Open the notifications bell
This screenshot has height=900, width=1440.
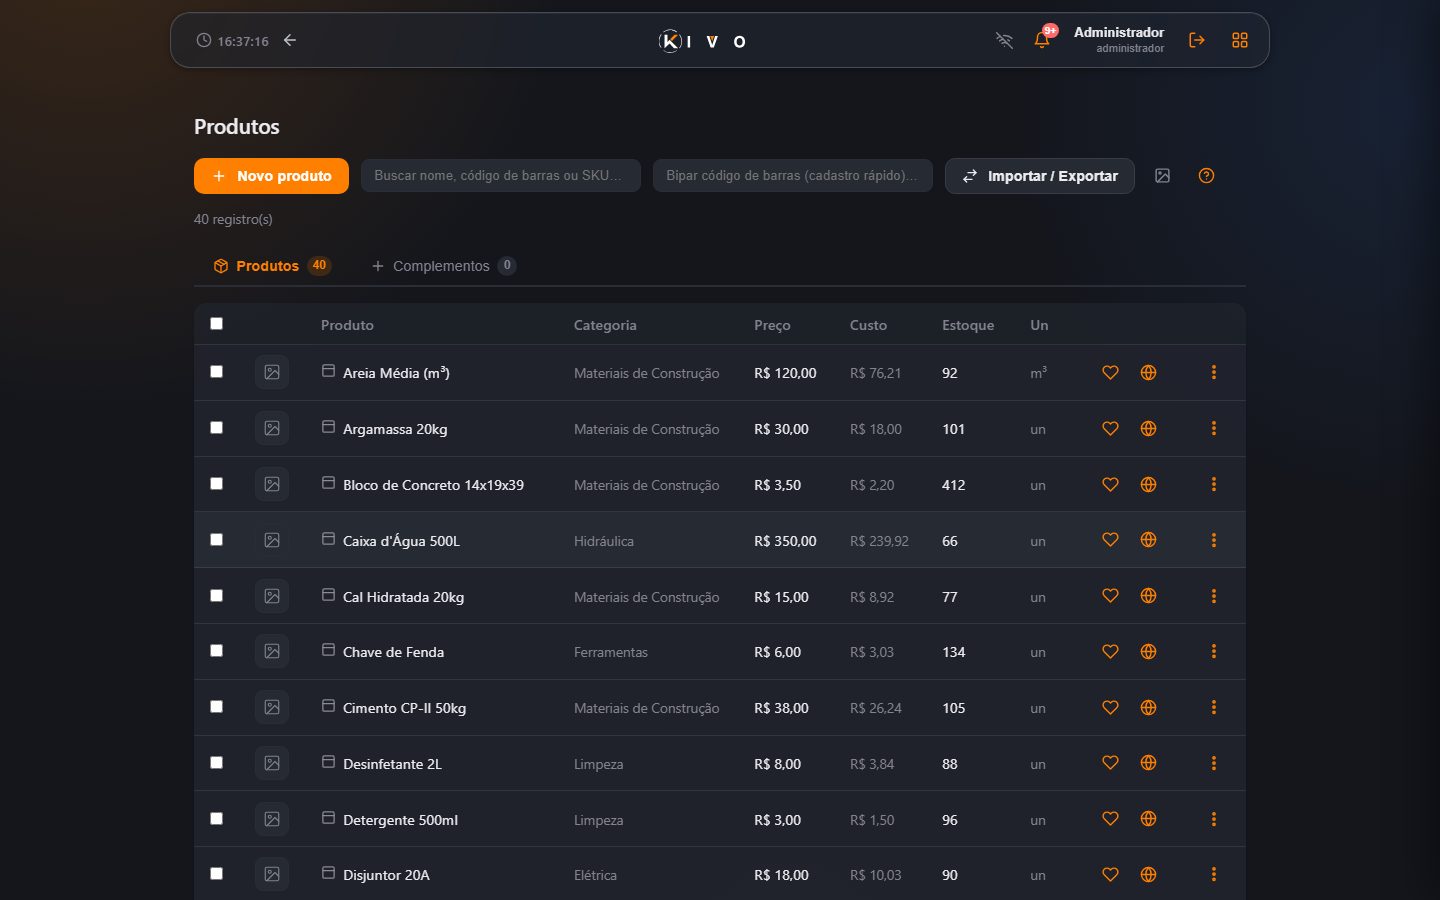pos(1042,40)
